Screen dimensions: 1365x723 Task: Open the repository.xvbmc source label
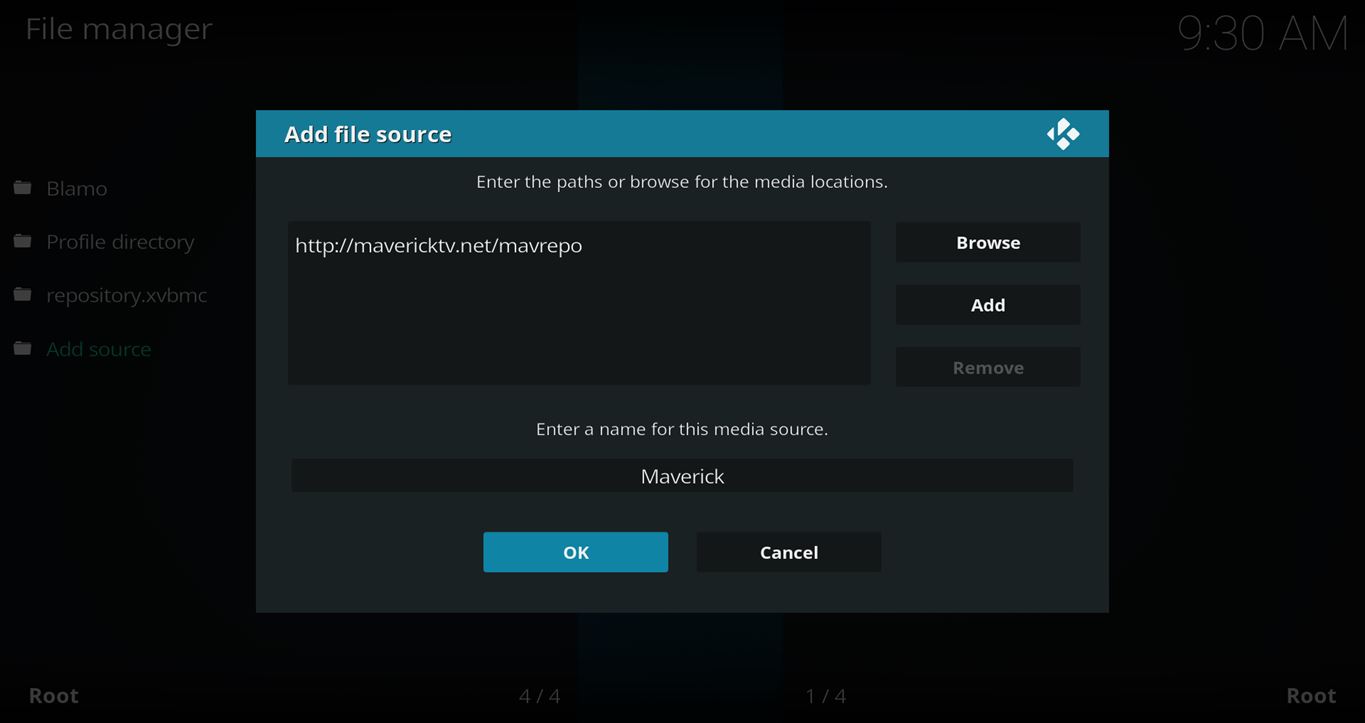[x=127, y=295]
